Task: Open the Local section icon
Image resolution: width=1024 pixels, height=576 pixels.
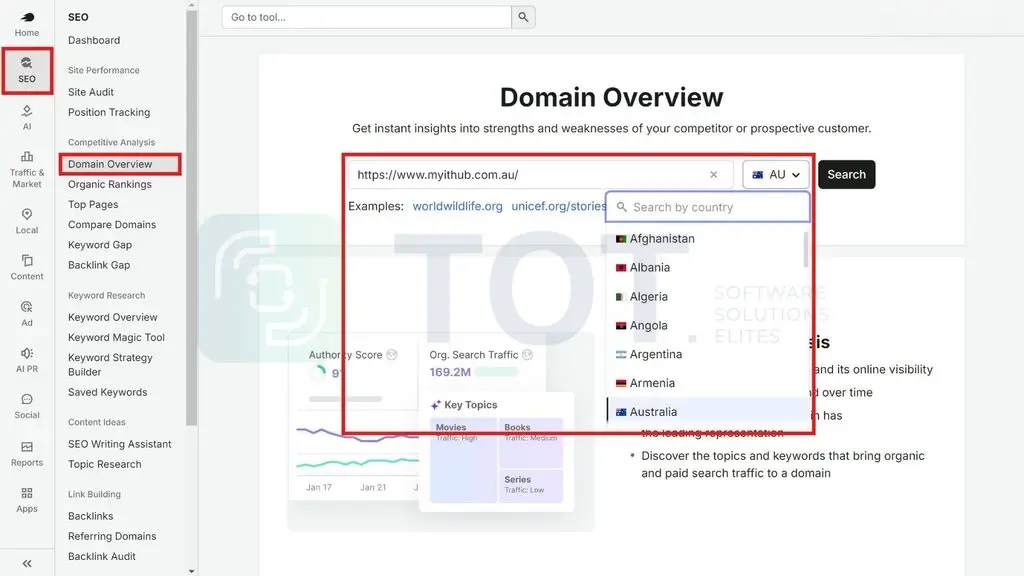Action: (27, 221)
